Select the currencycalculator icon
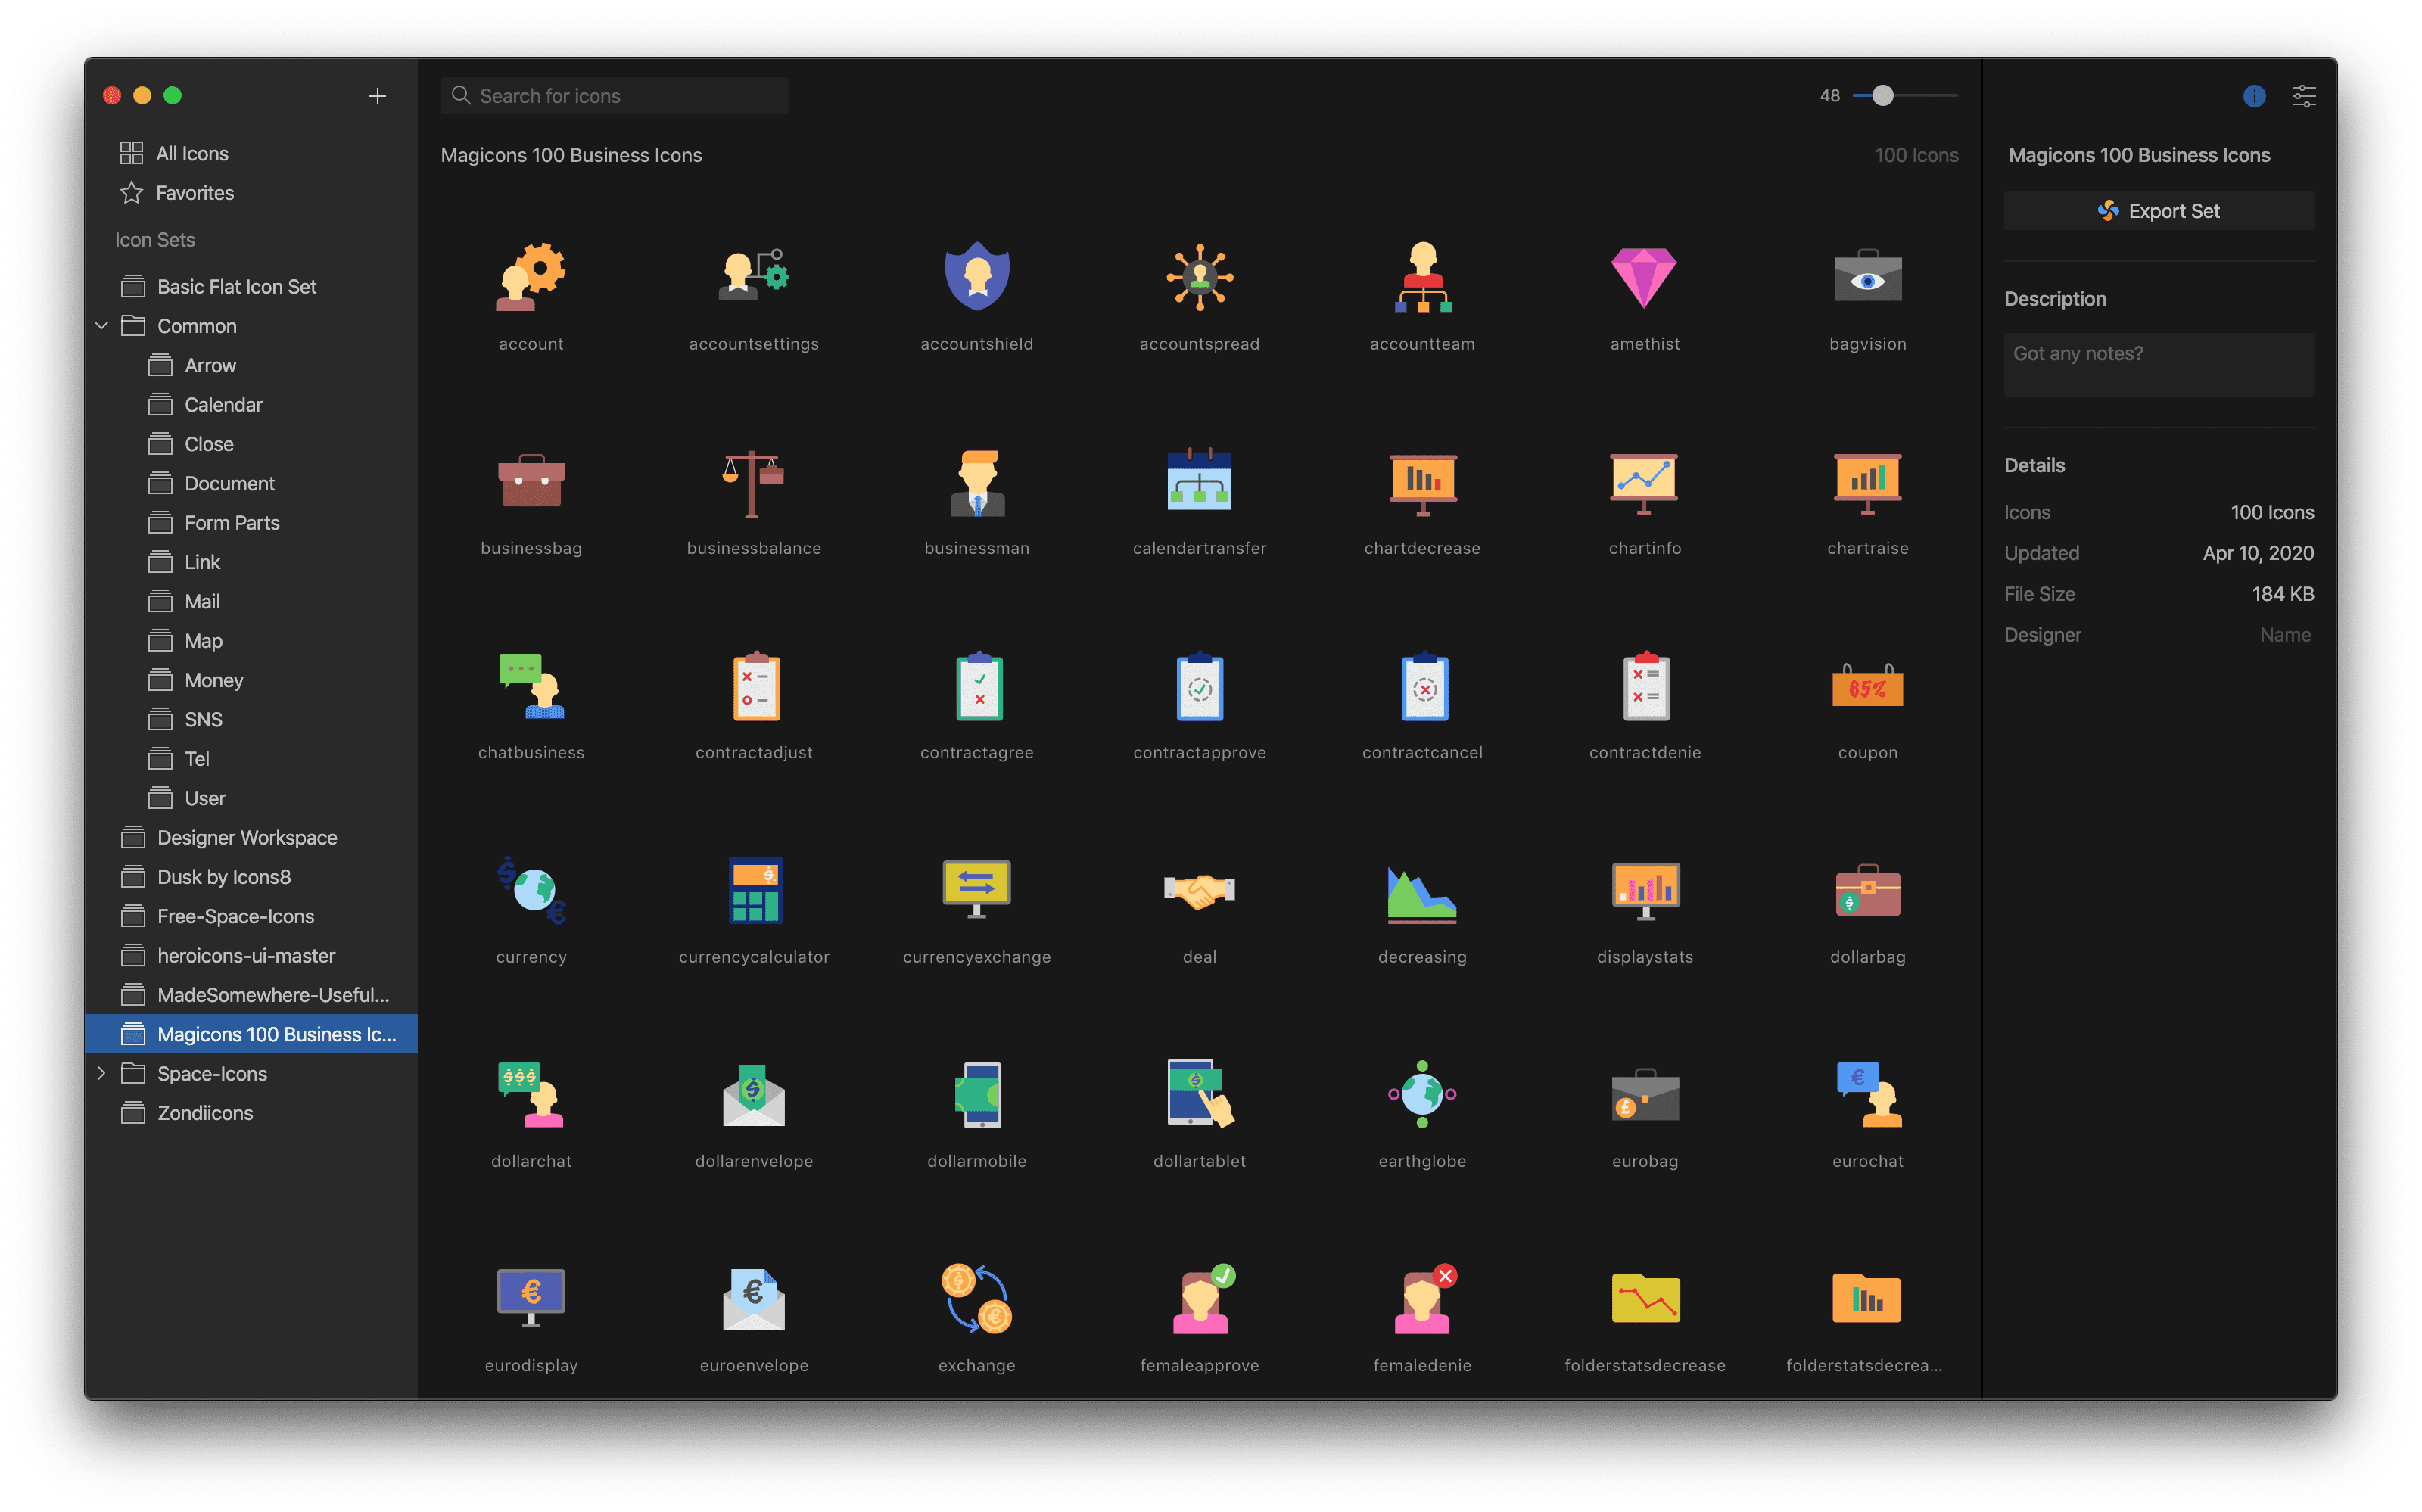2422x1512 pixels. coord(754,890)
